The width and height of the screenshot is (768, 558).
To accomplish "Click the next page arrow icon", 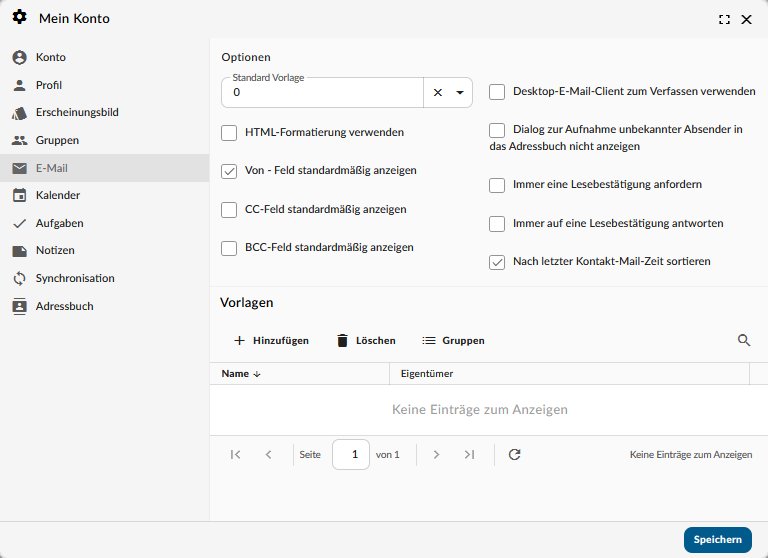I will coord(436,454).
